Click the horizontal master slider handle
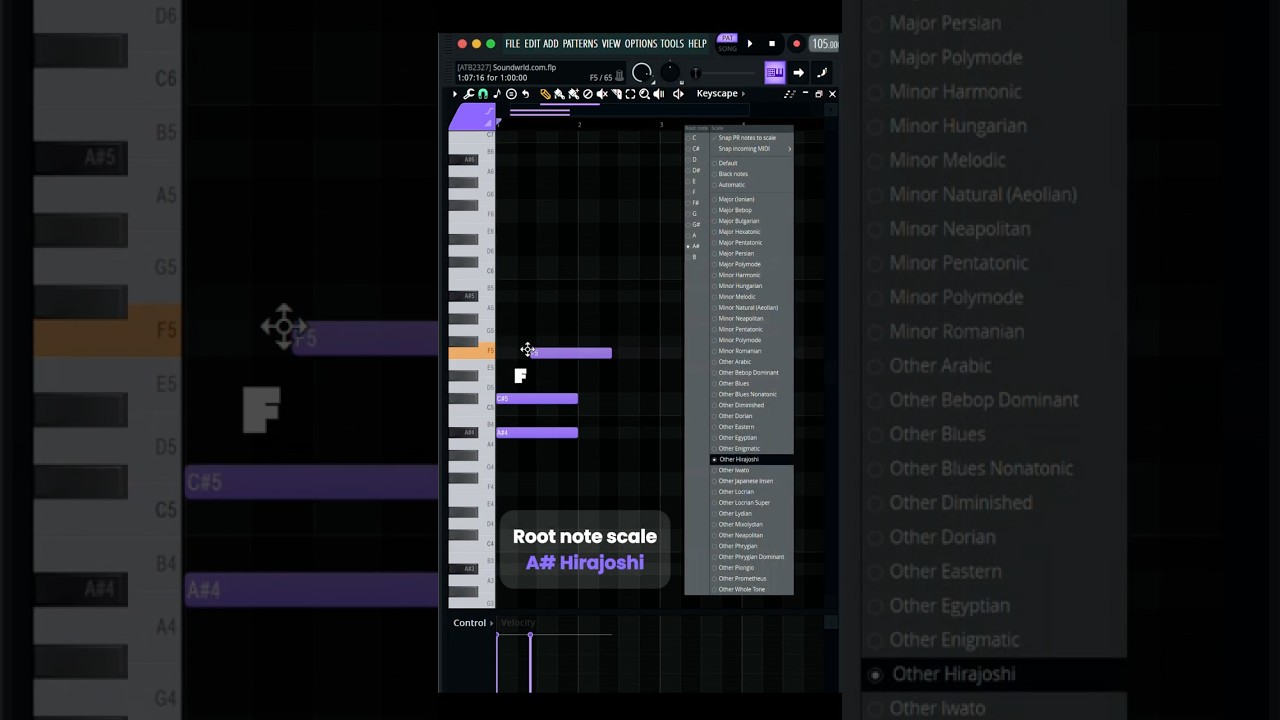This screenshot has width=1280, height=720. point(696,73)
